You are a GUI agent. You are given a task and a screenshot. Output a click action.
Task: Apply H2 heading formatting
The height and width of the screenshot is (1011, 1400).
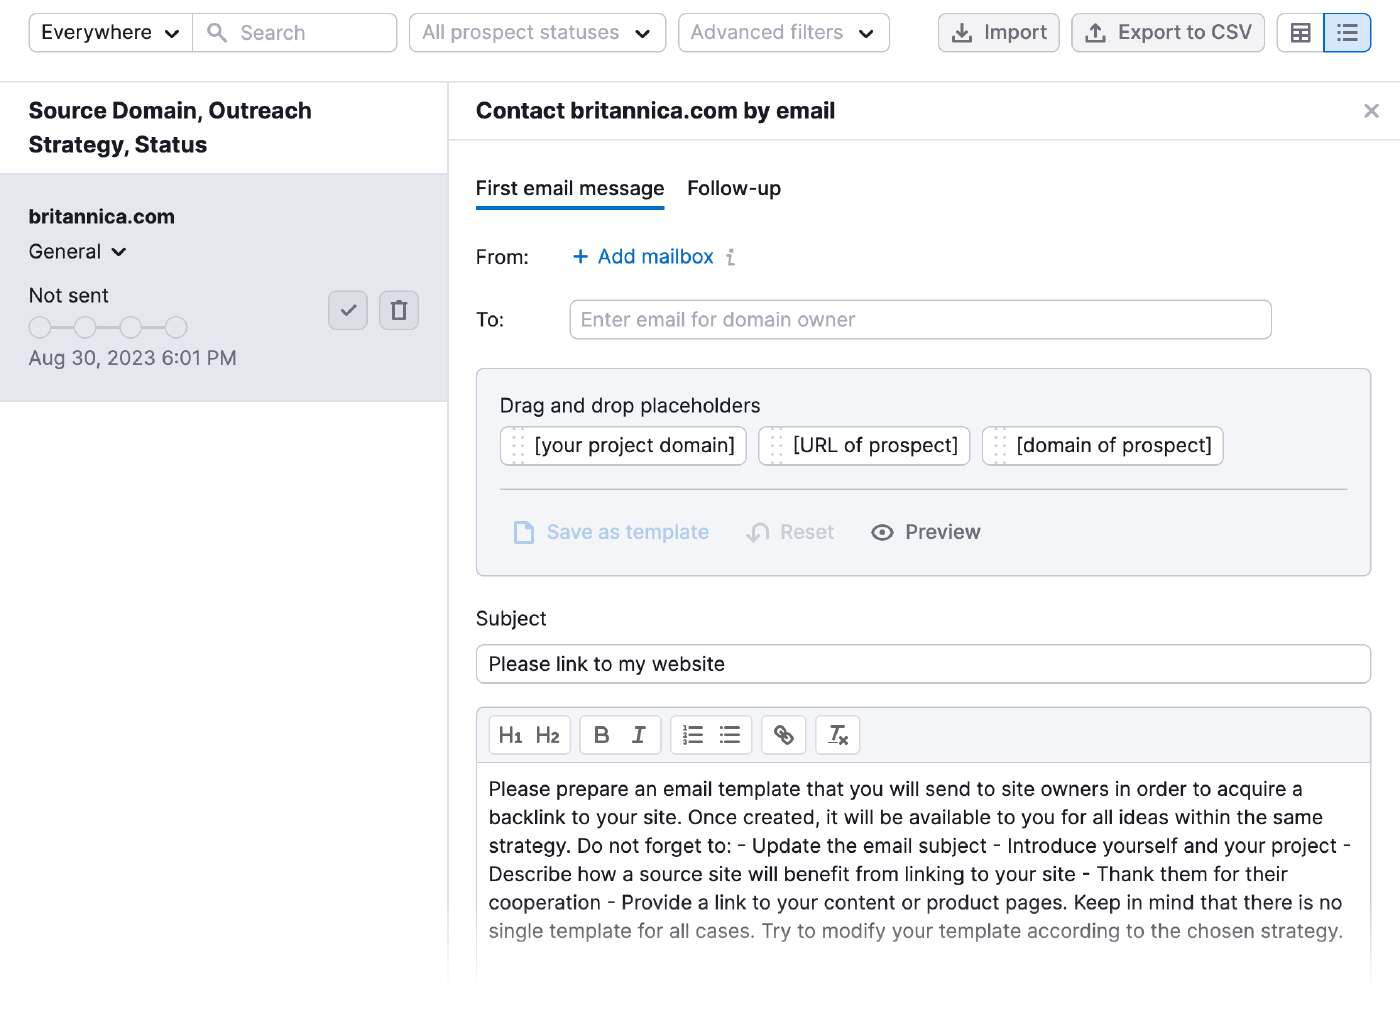(x=546, y=734)
